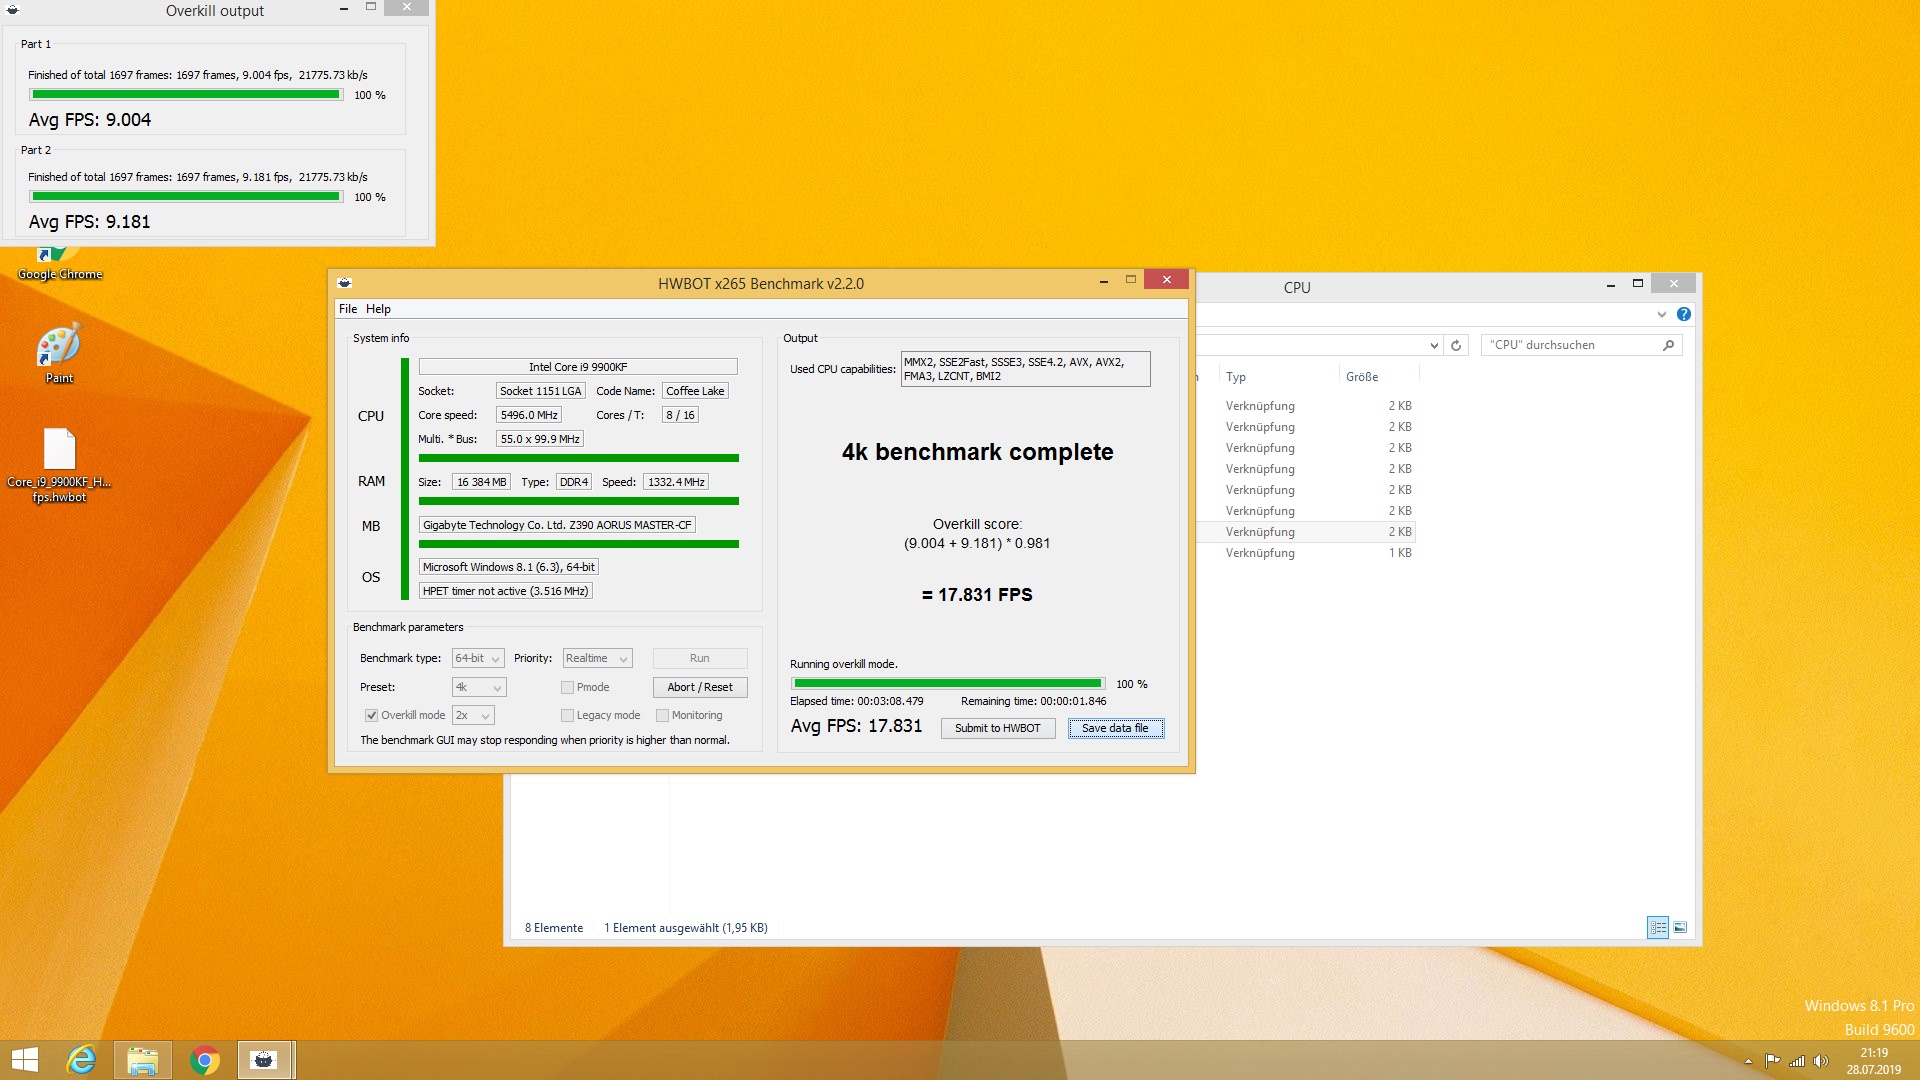The image size is (1920, 1080).
Task: Enable the Monitoring checkbox
Action: [x=662, y=715]
